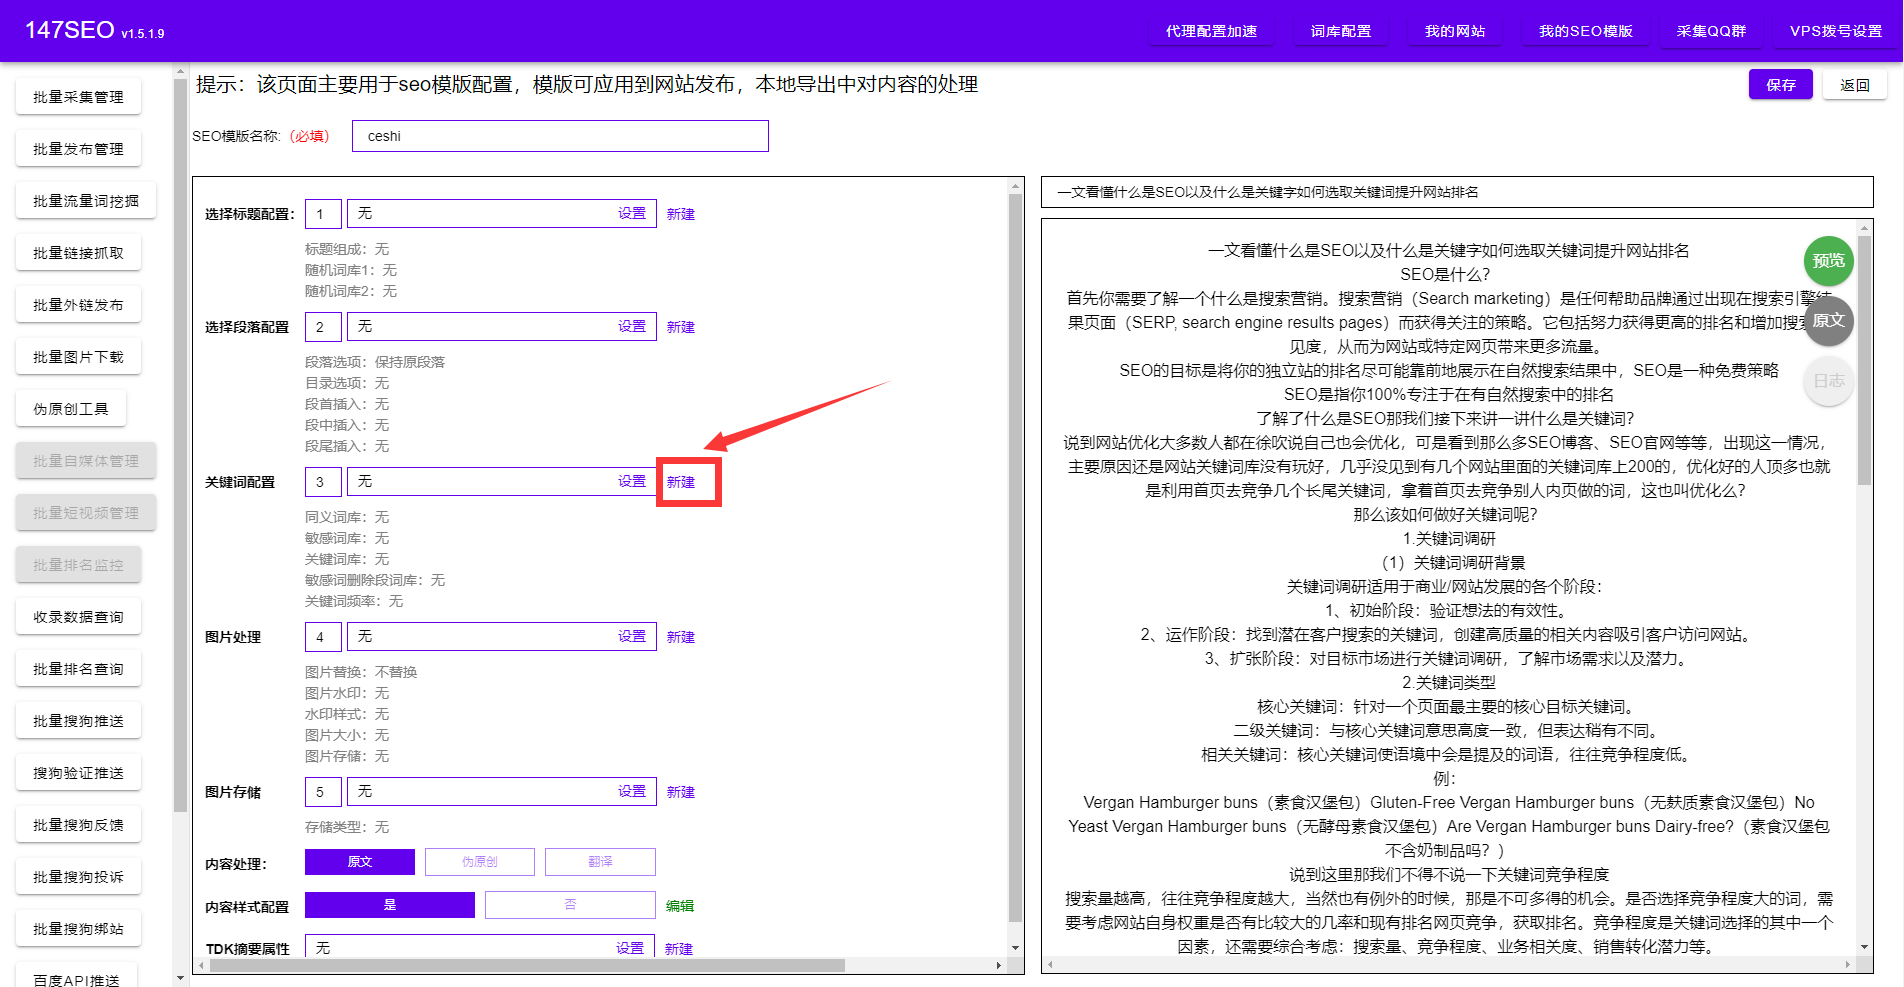The image size is (1904, 987).
Task: Click the 日志 circle button
Action: pyautogui.click(x=1828, y=381)
